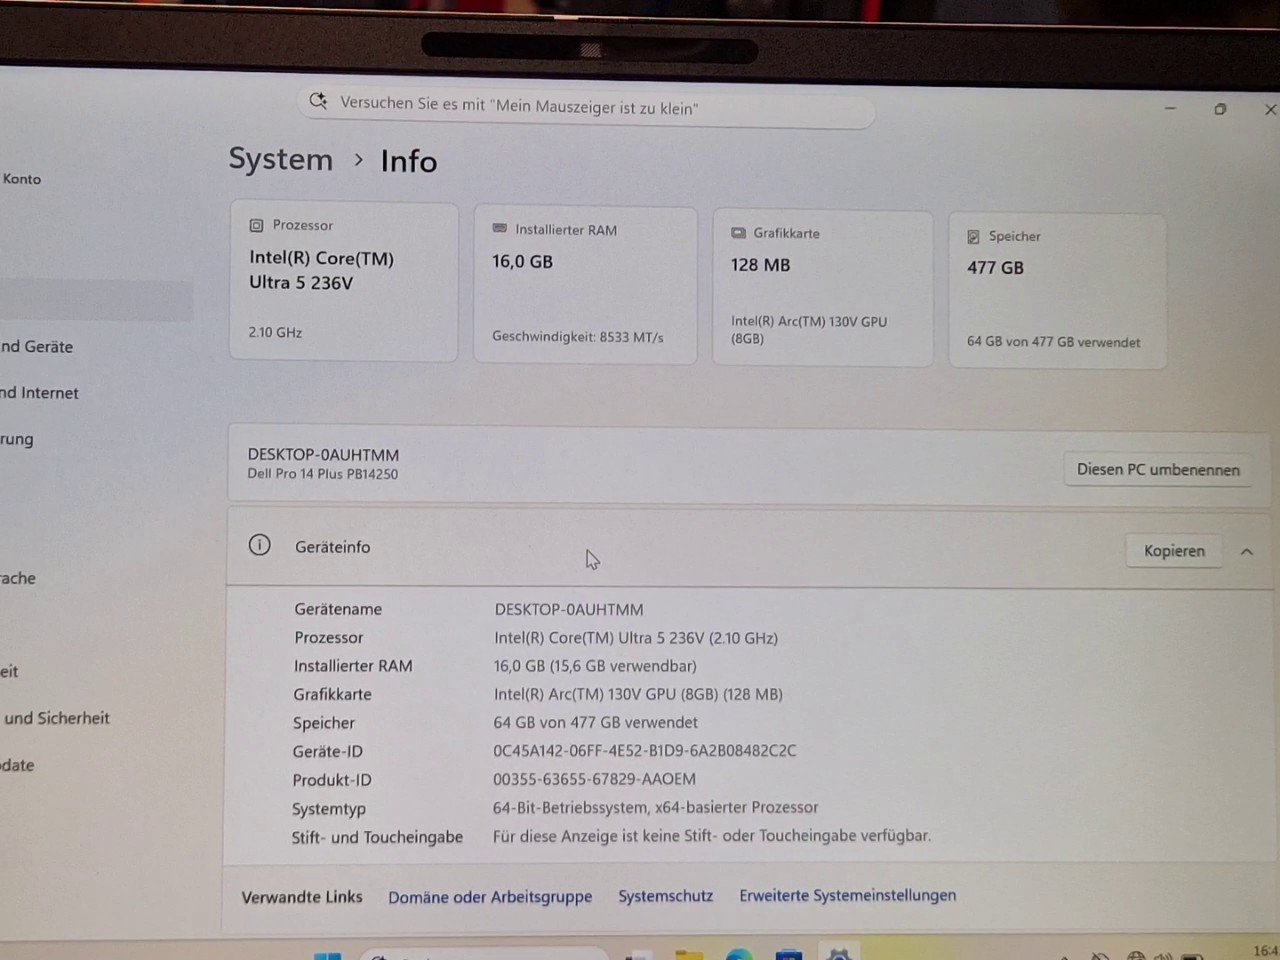Image resolution: width=1280 pixels, height=960 pixels.
Task: Focus the search field suggesting "Mein Mauszeiger ist zu klein"
Action: pyautogui.click(x=586, y=106)
